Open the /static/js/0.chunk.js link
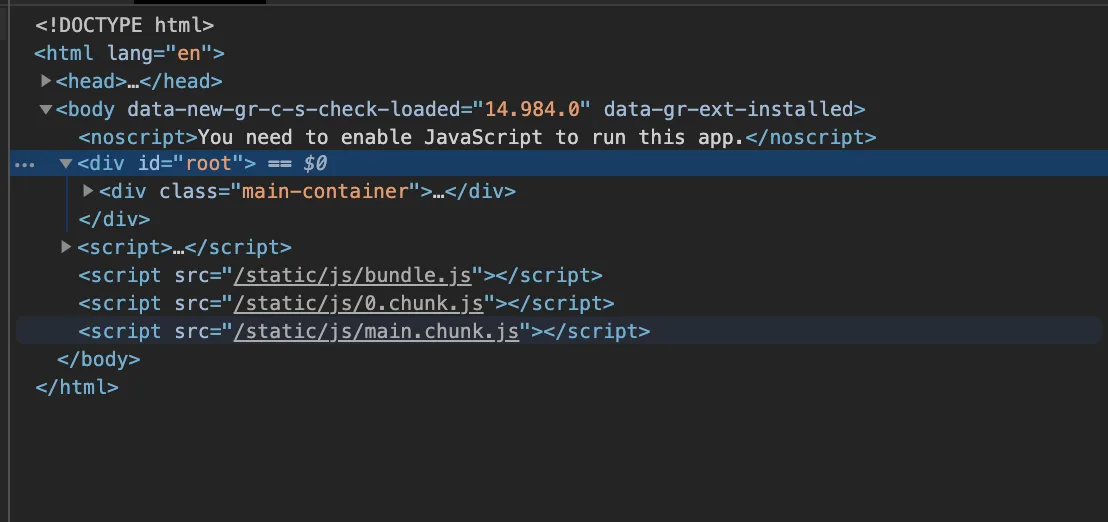 click(x=358, y=304)
